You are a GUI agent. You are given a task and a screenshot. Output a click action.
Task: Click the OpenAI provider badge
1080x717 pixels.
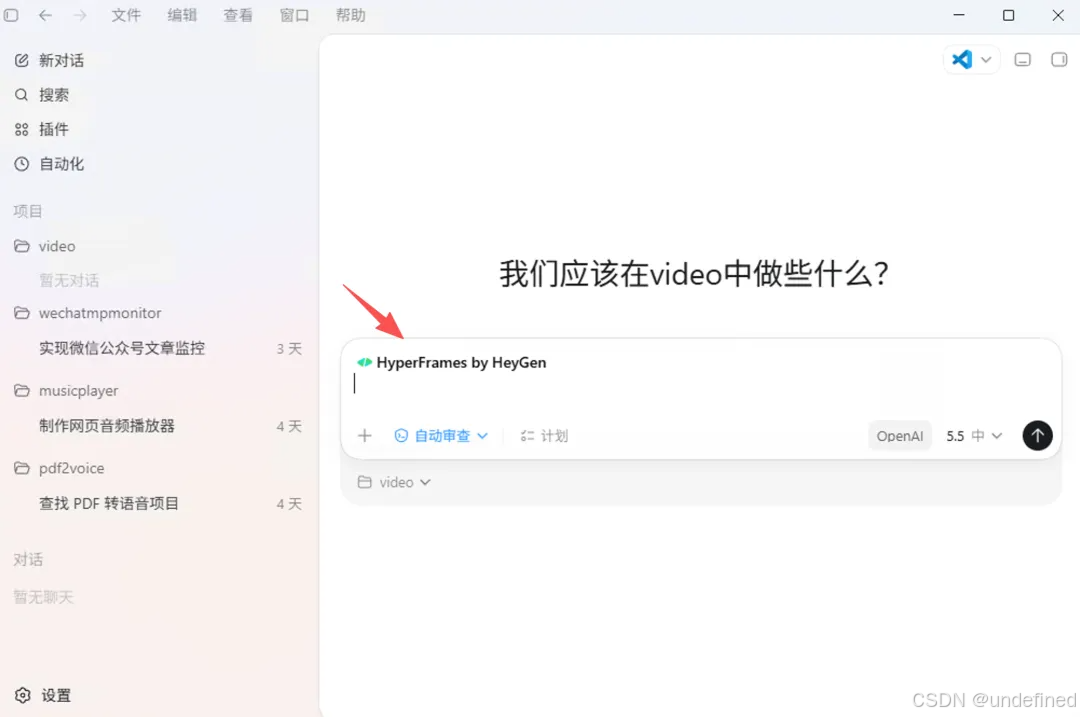(x=900, y=436)
